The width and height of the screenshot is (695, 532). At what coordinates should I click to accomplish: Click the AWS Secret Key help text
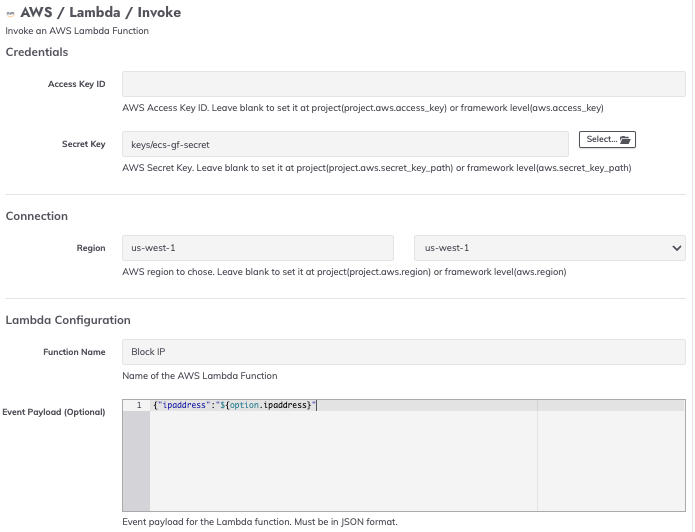(377, 168)
